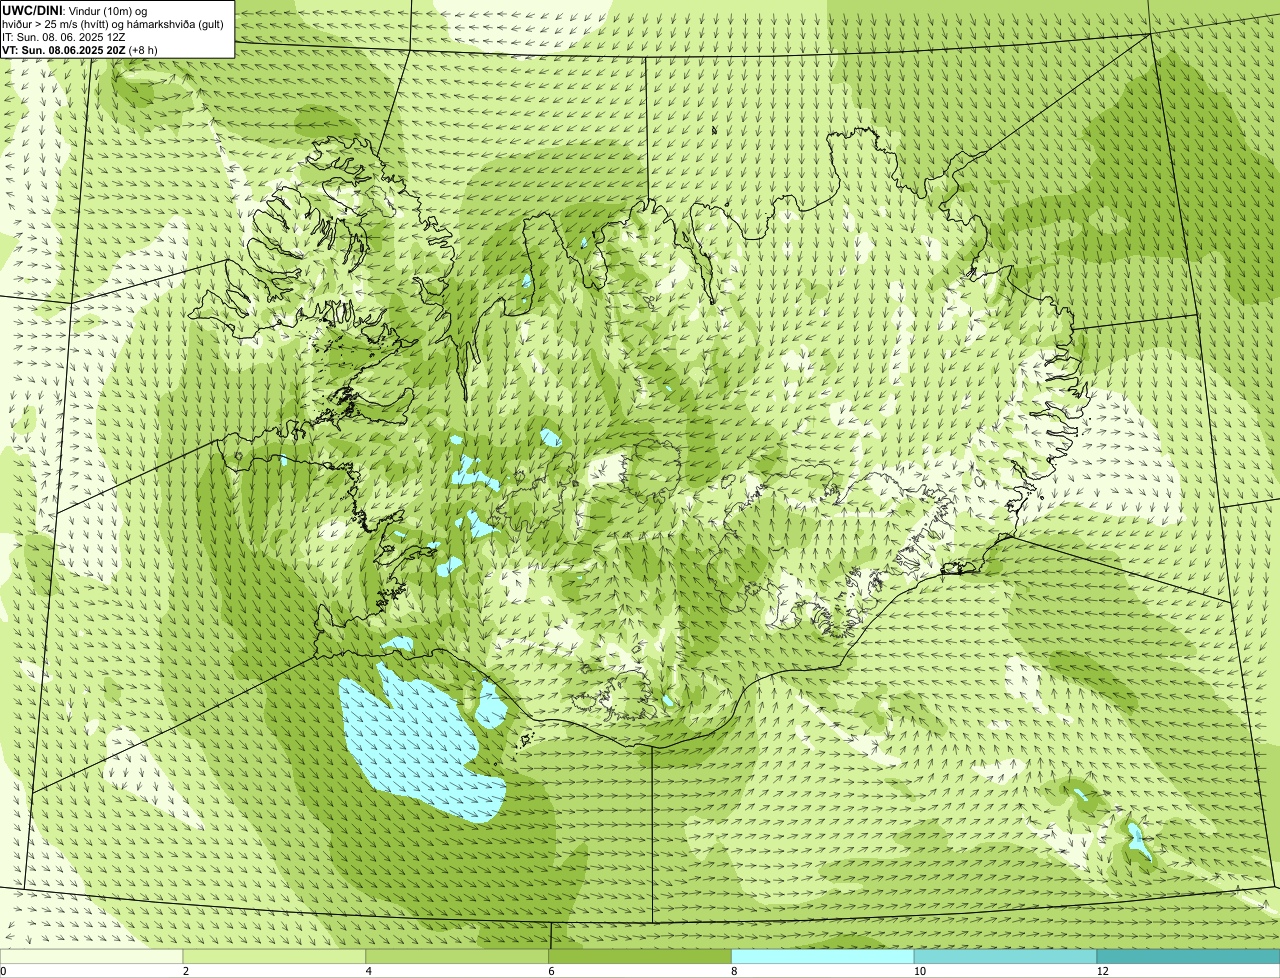Click the scale label "12"

coord(1102,971)
